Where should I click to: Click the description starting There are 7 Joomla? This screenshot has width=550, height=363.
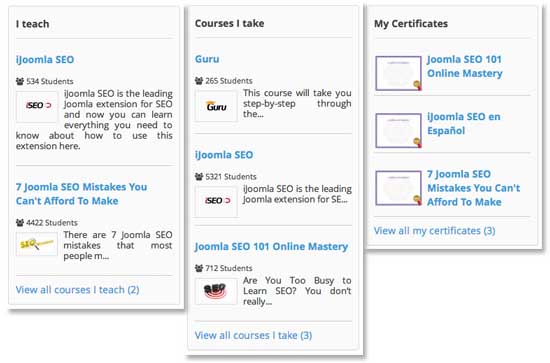tap(118, 245)
